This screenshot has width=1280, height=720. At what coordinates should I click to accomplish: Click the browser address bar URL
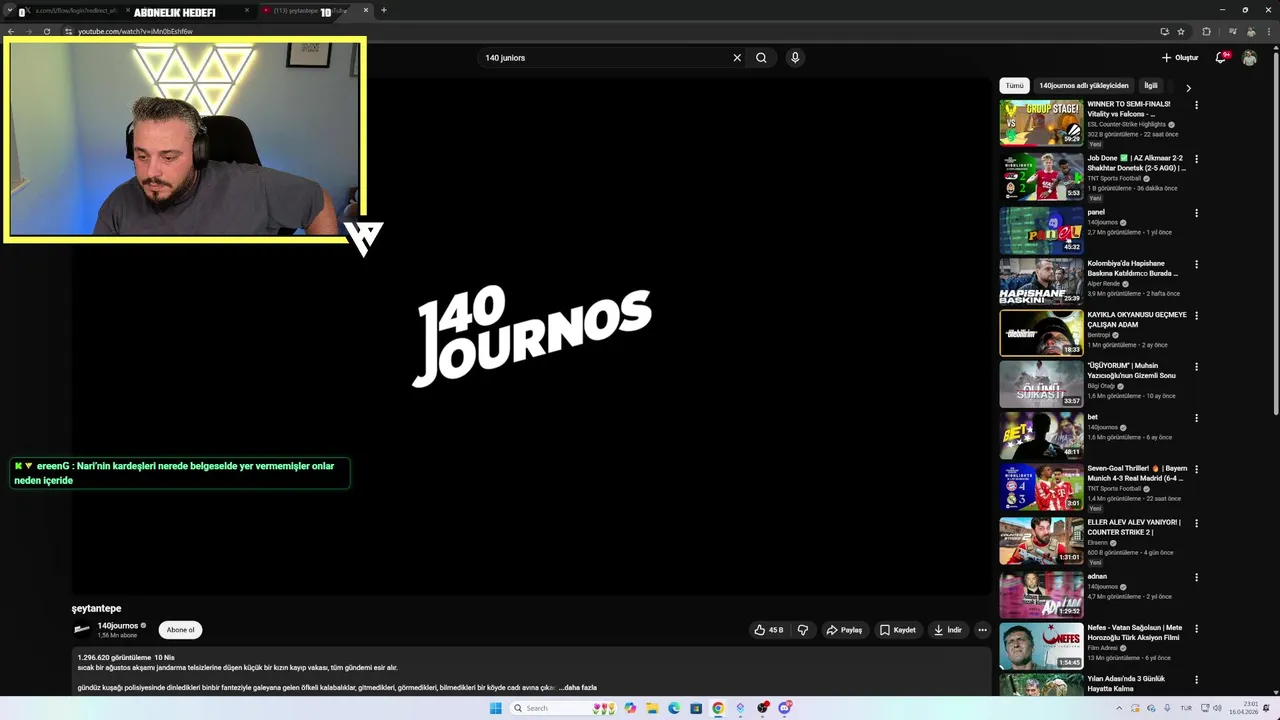[x=135, y=31]
